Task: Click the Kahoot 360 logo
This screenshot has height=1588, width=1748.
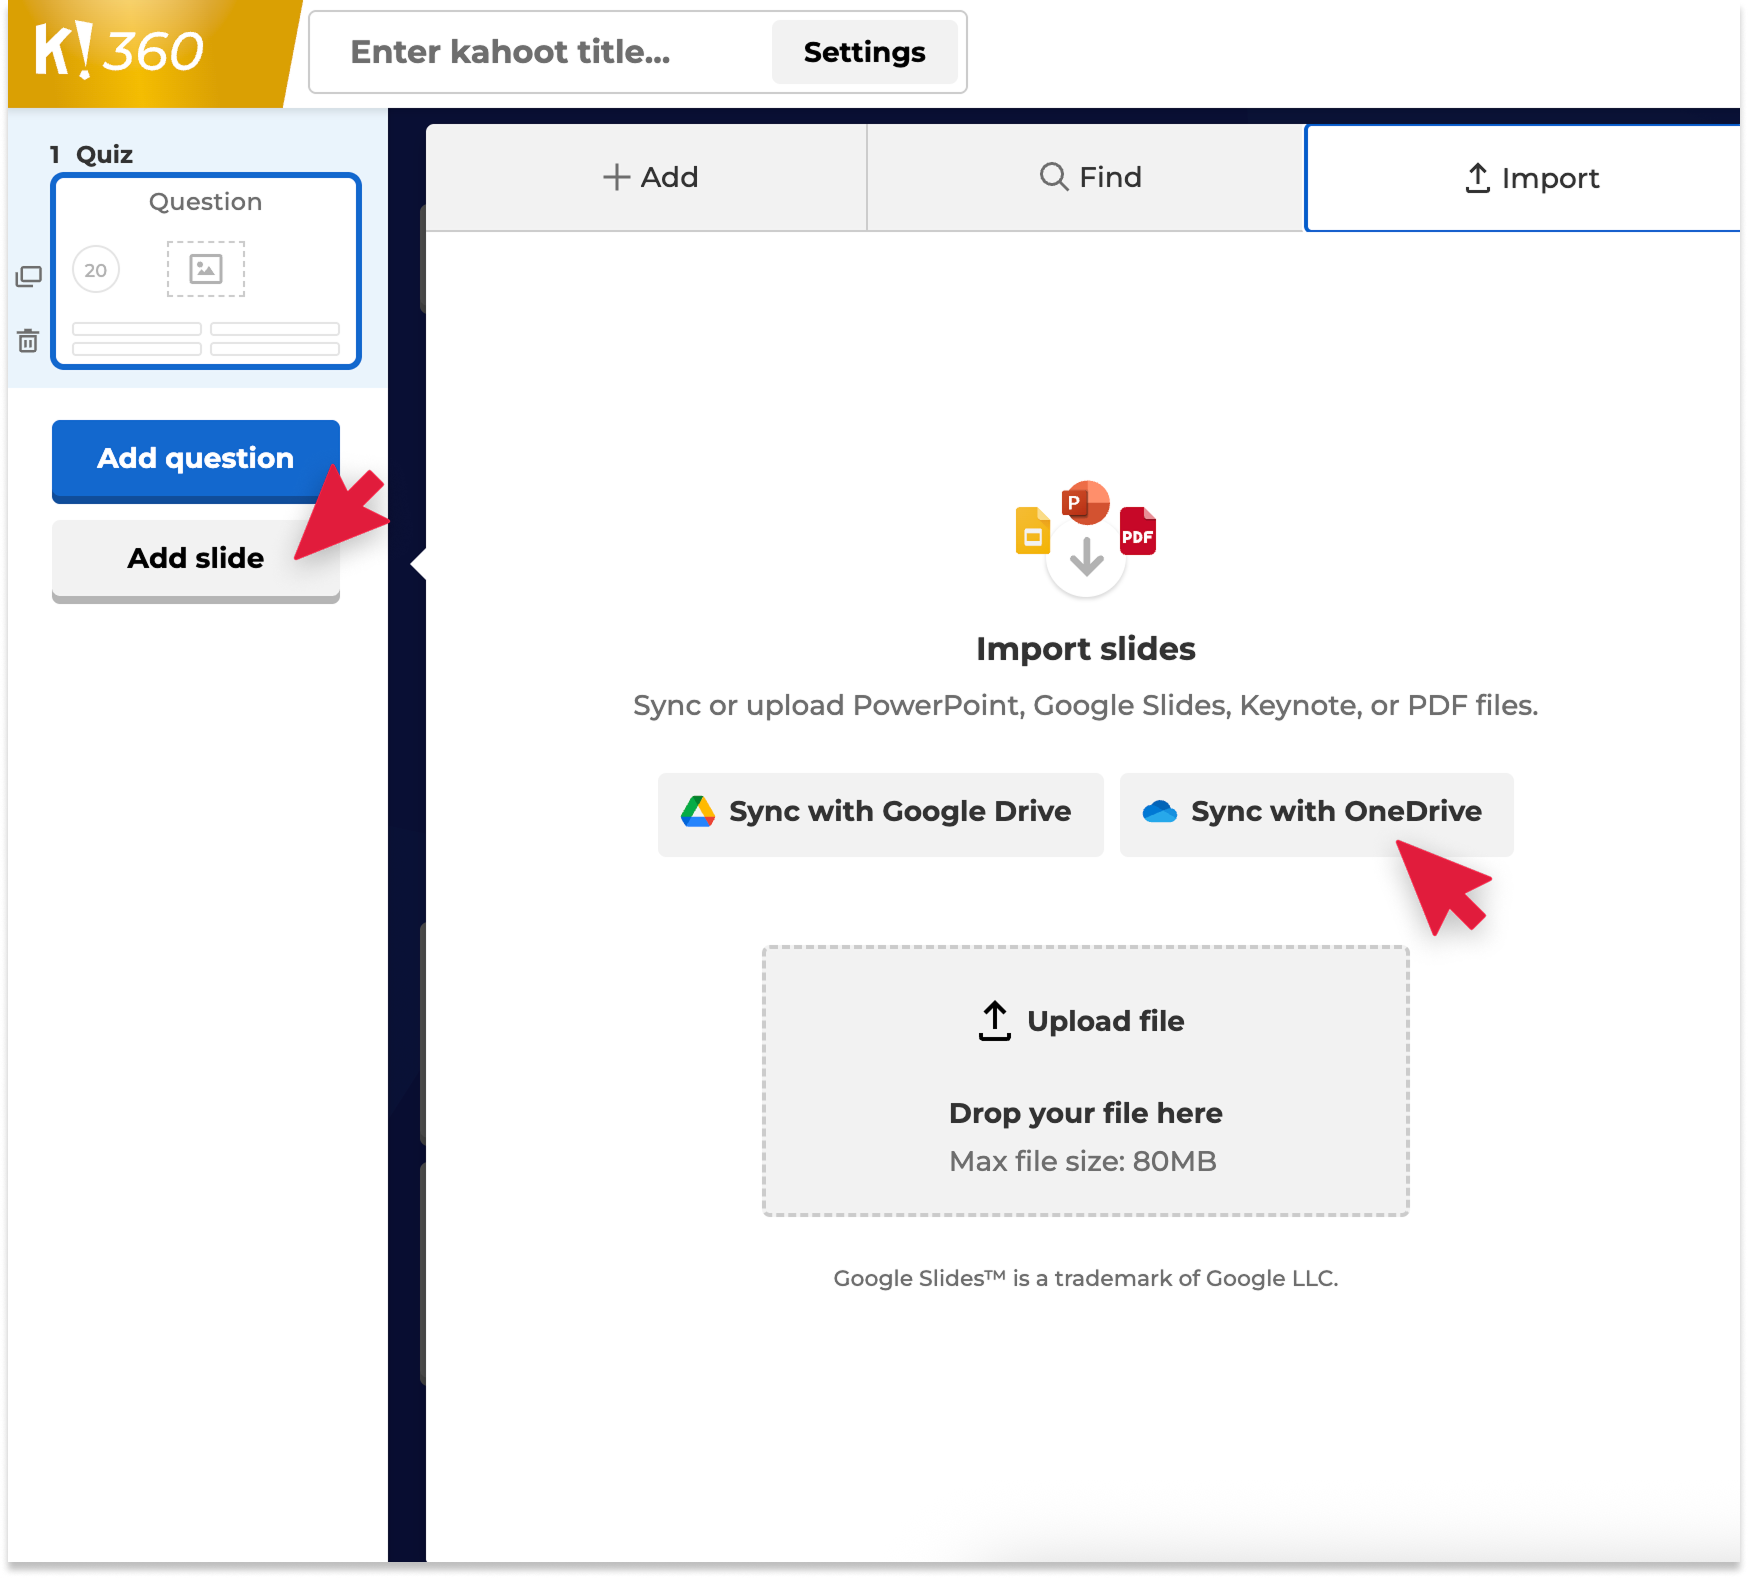Action: pyautogui.click(x=119, y=50)
